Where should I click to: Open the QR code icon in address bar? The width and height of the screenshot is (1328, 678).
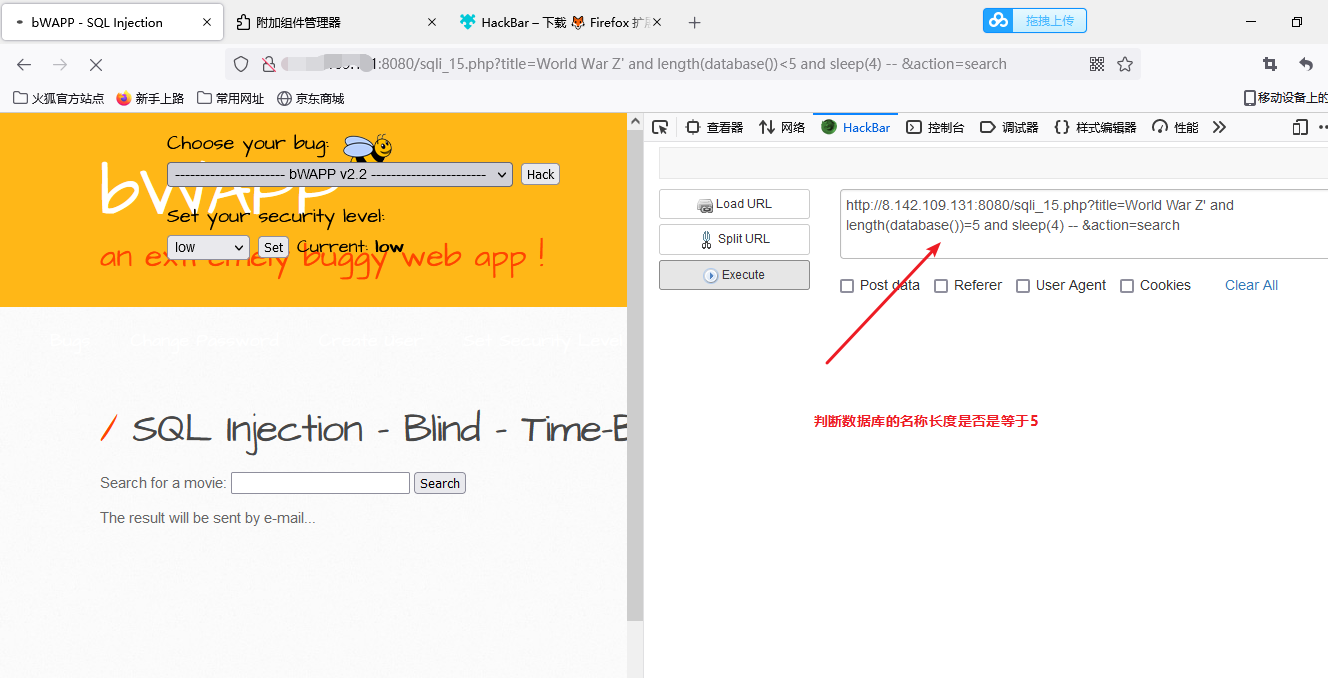point(1097,64)
